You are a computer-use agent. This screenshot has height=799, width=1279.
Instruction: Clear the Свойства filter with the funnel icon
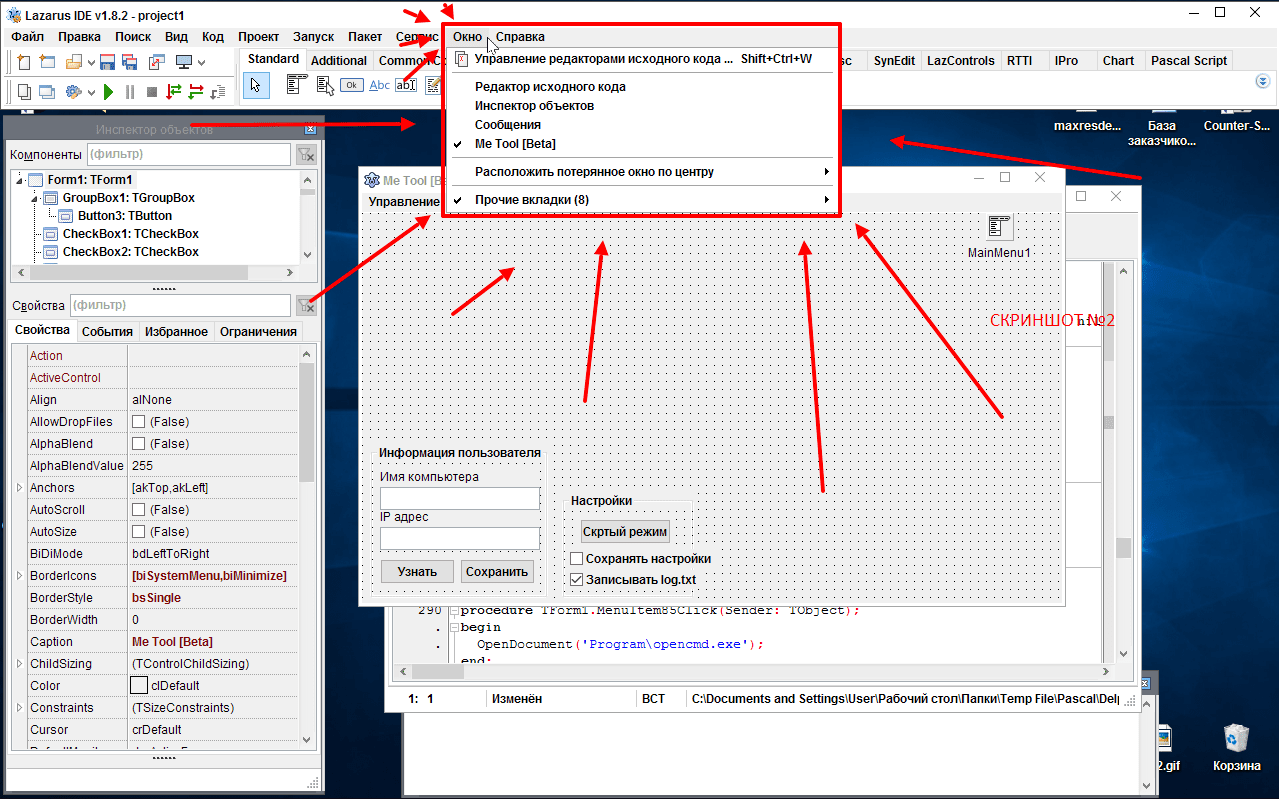pyautogui.click(x=306, y=305)
